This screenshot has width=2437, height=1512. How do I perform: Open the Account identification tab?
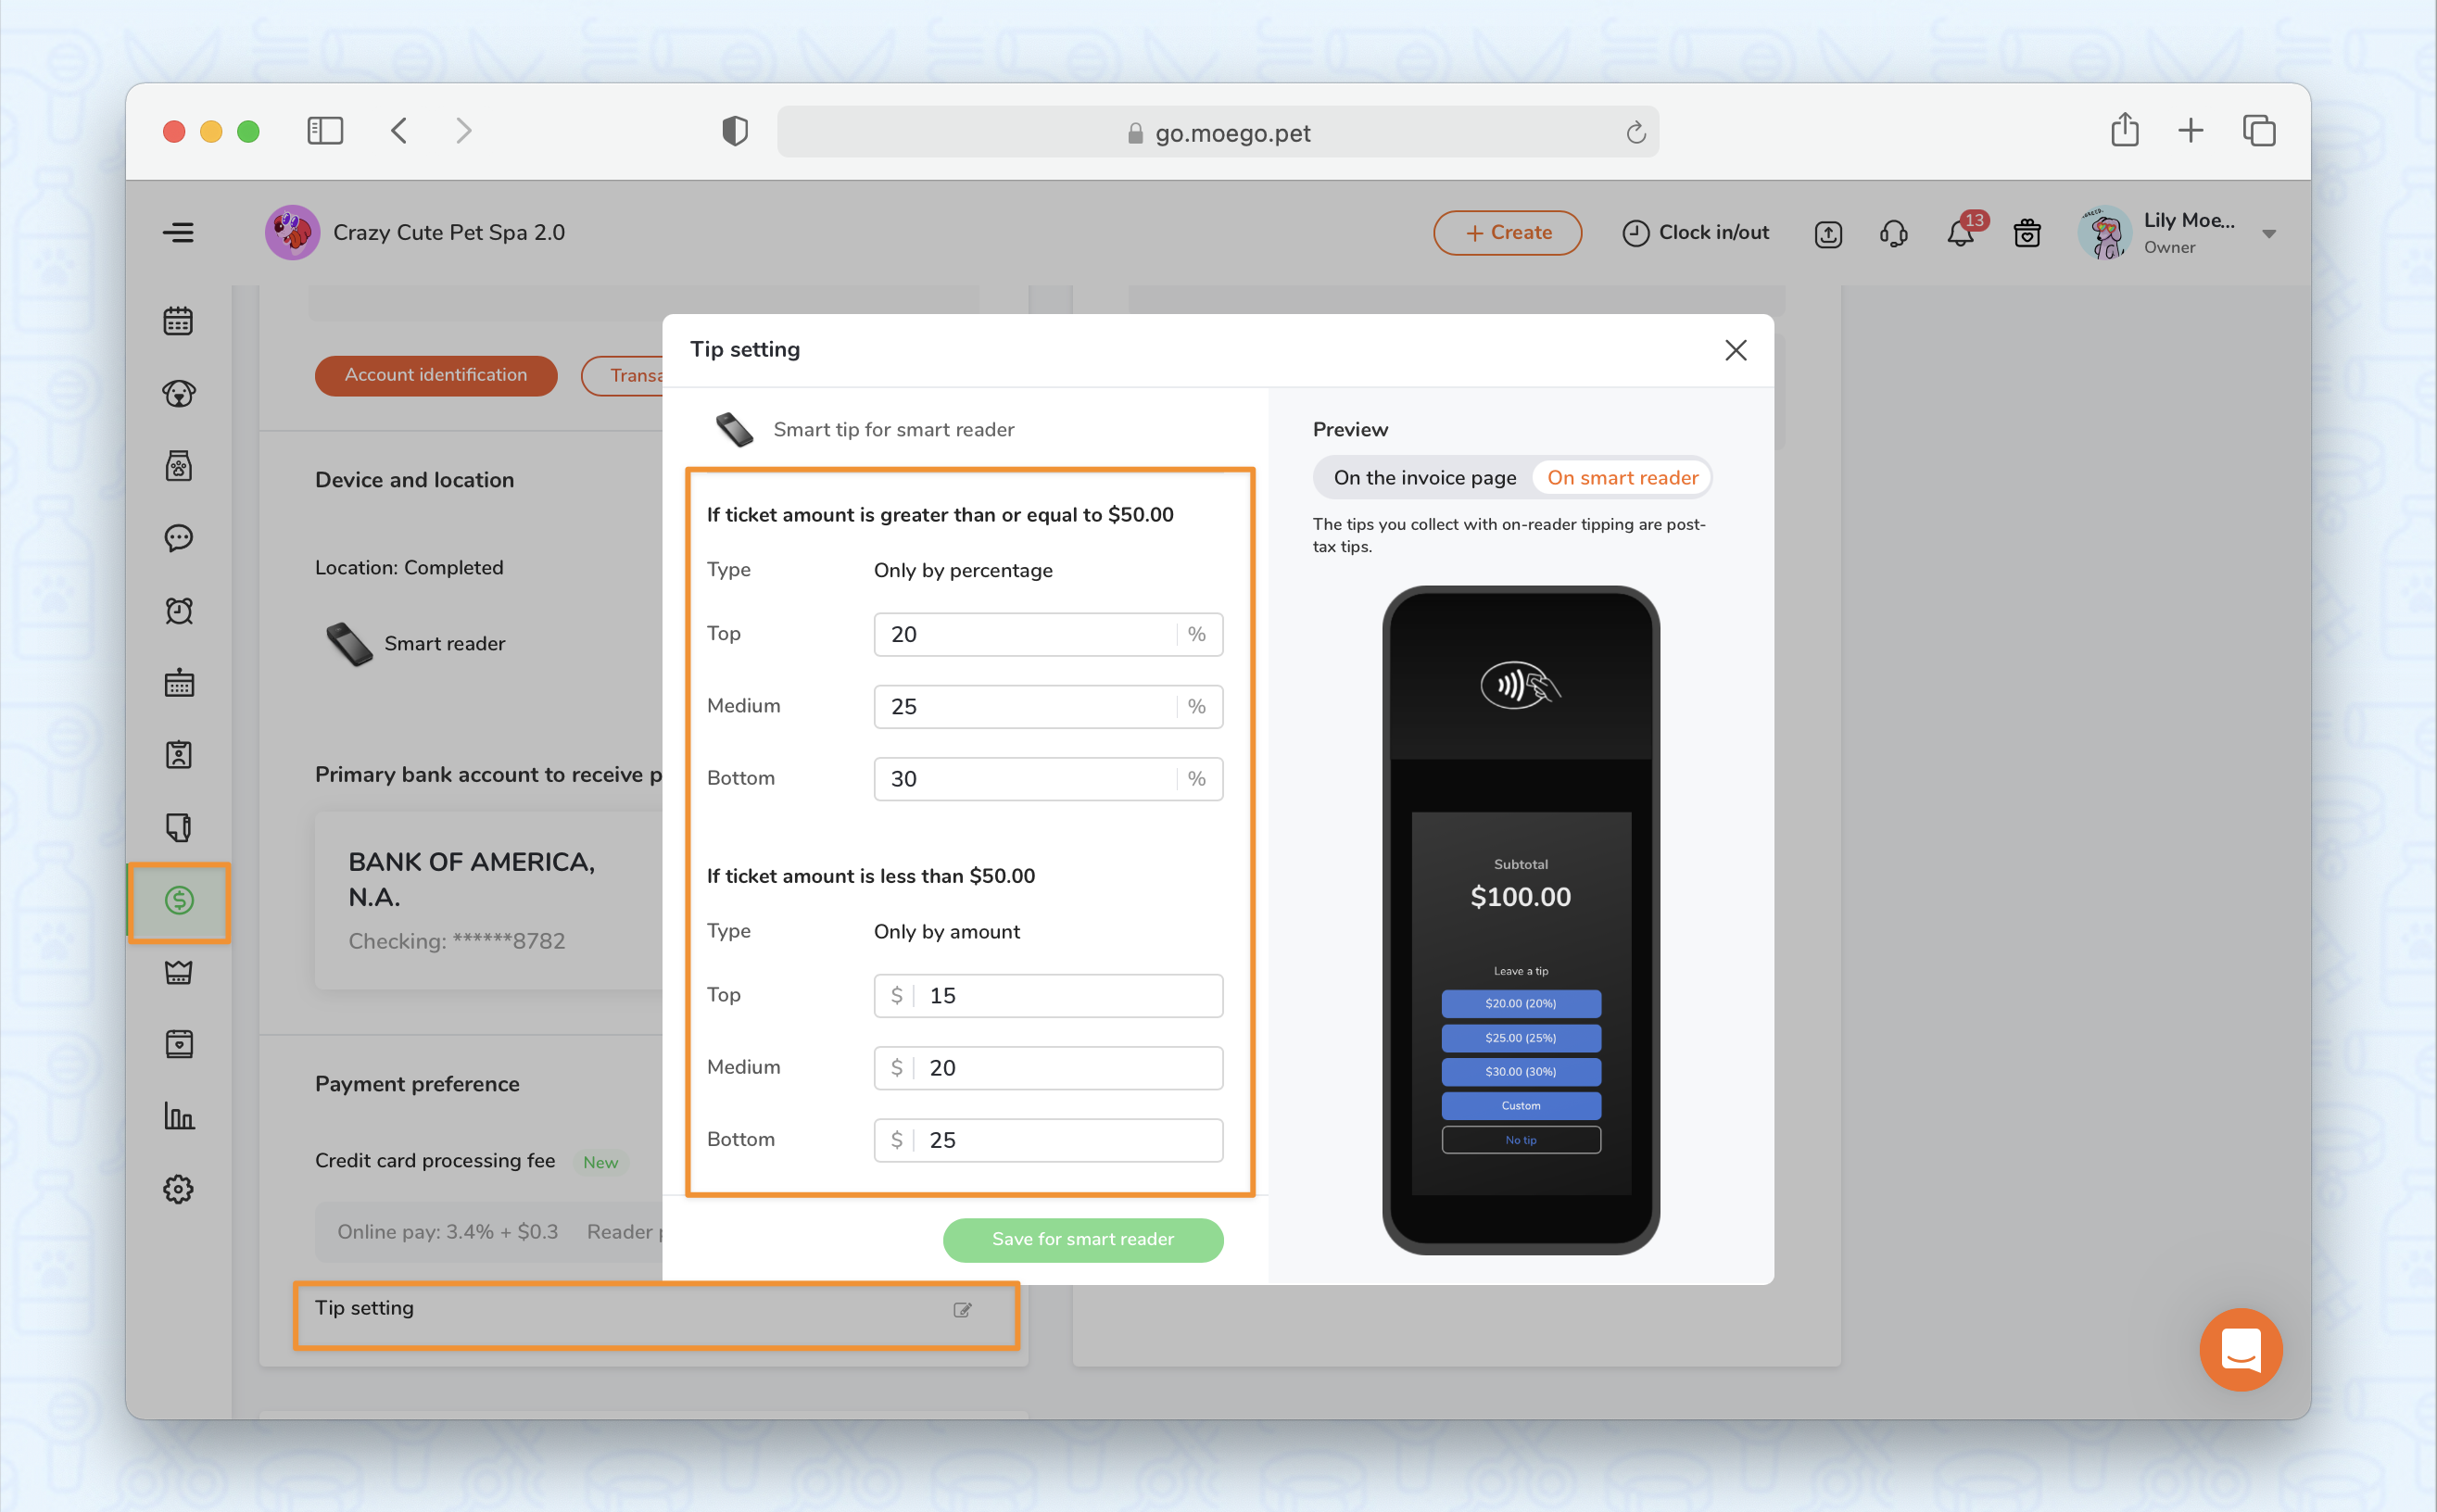[x=435, y=375]
